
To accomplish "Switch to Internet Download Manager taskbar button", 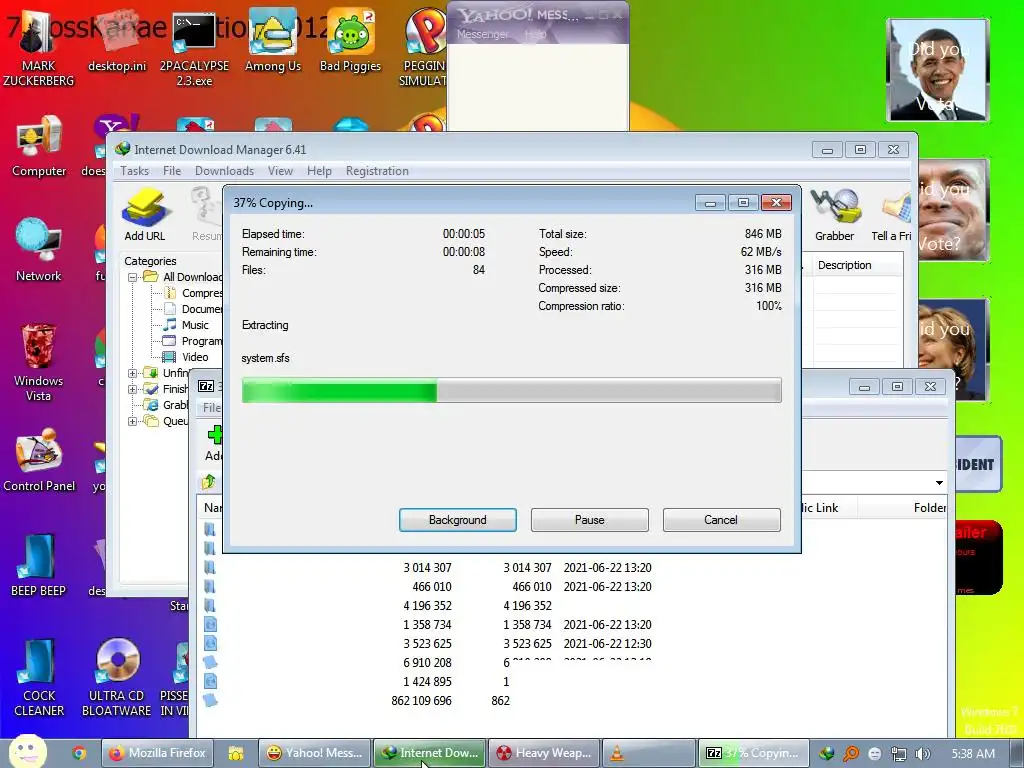I will [430, 753].
